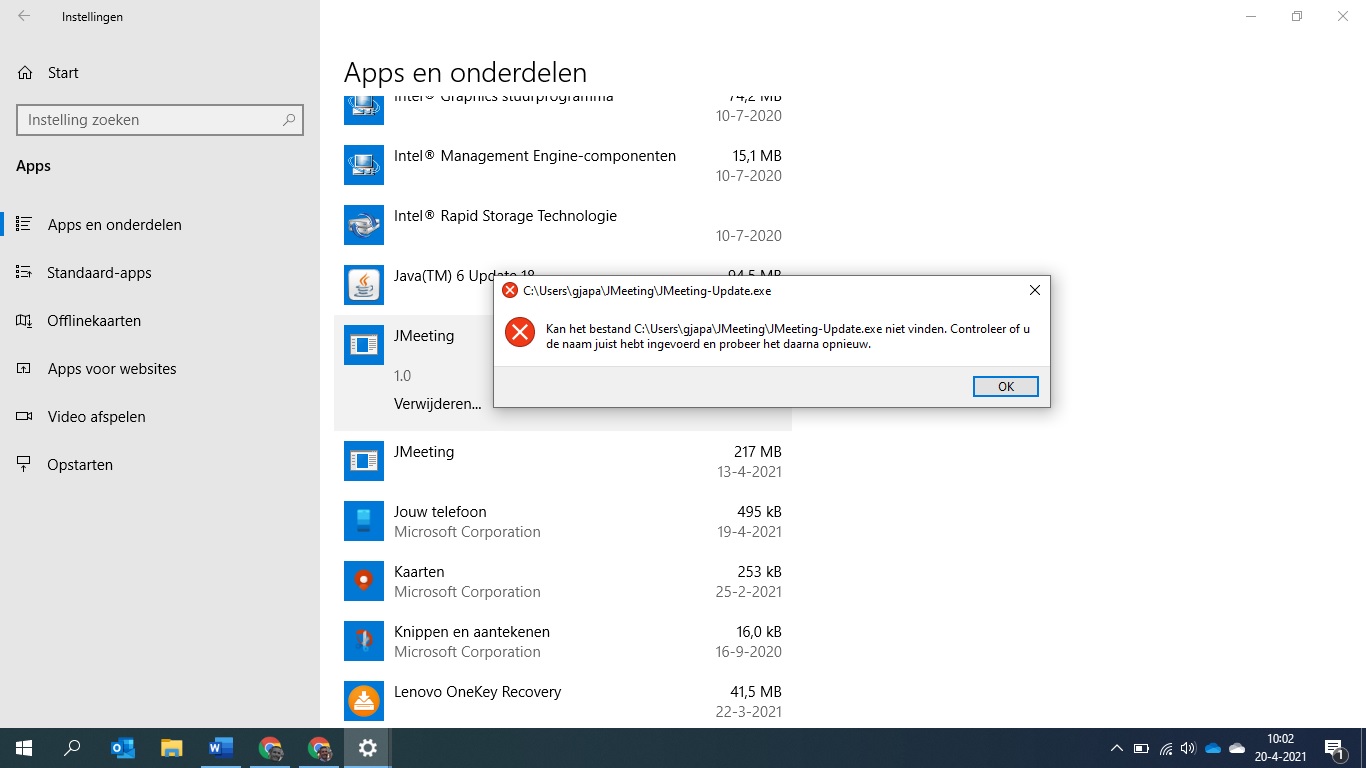Select Intel Management Engine-componenten entry
Image resolution: width=1366 pixels, height=768 pixels.
tap(563, 165)
